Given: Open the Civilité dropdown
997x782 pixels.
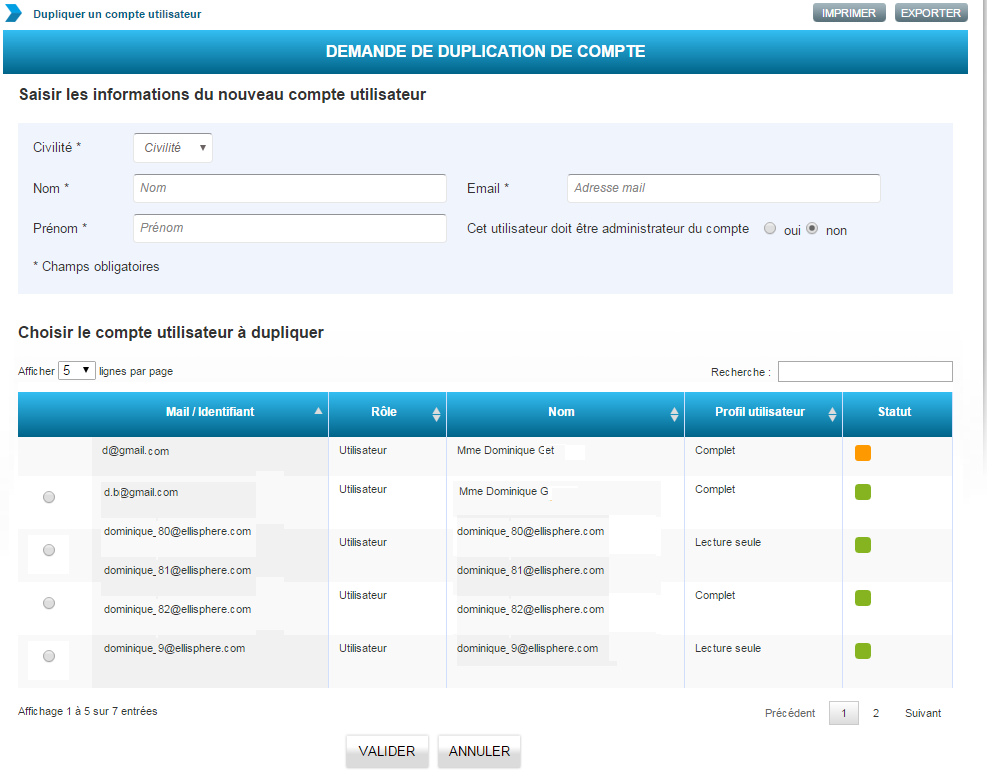Looking at the screenshot, I should point(173,148).
